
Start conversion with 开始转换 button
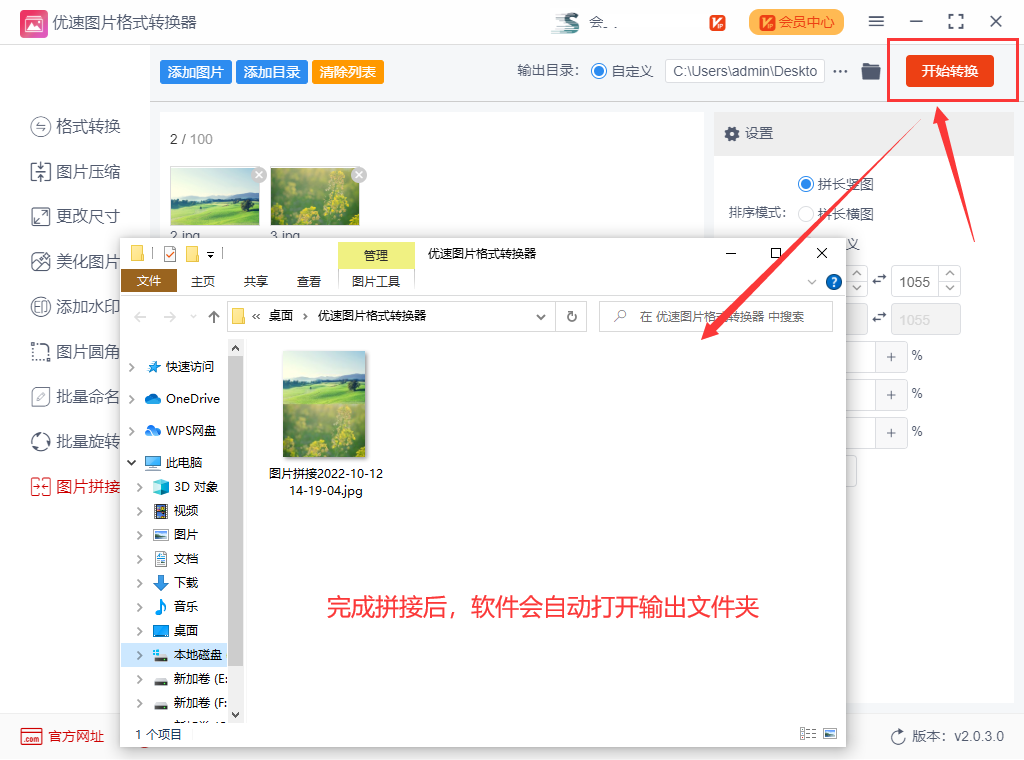coord(949,71)
